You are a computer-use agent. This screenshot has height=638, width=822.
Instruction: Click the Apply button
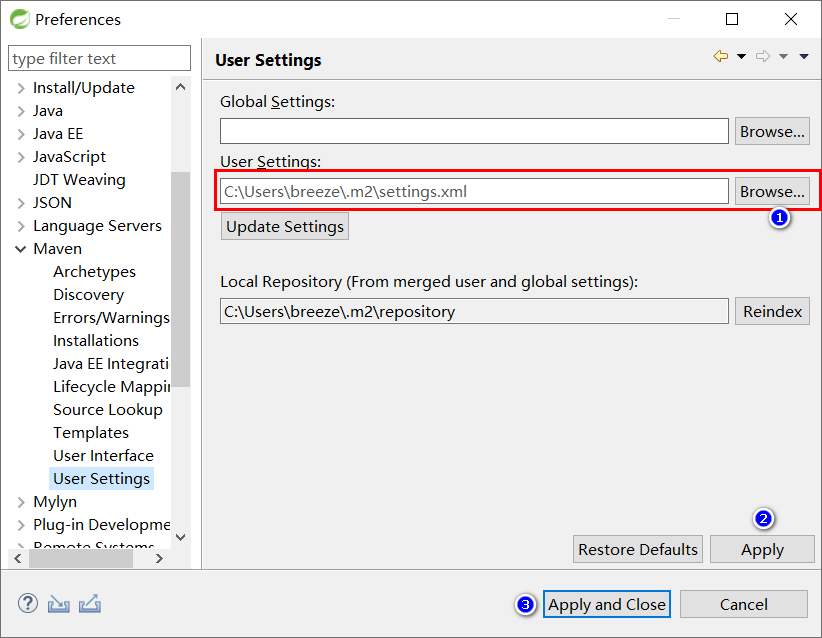pos(762,549)
